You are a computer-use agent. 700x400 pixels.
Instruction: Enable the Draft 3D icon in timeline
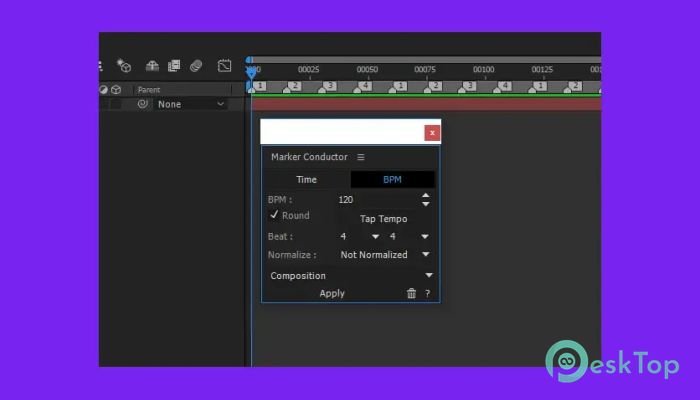(124, 66)
